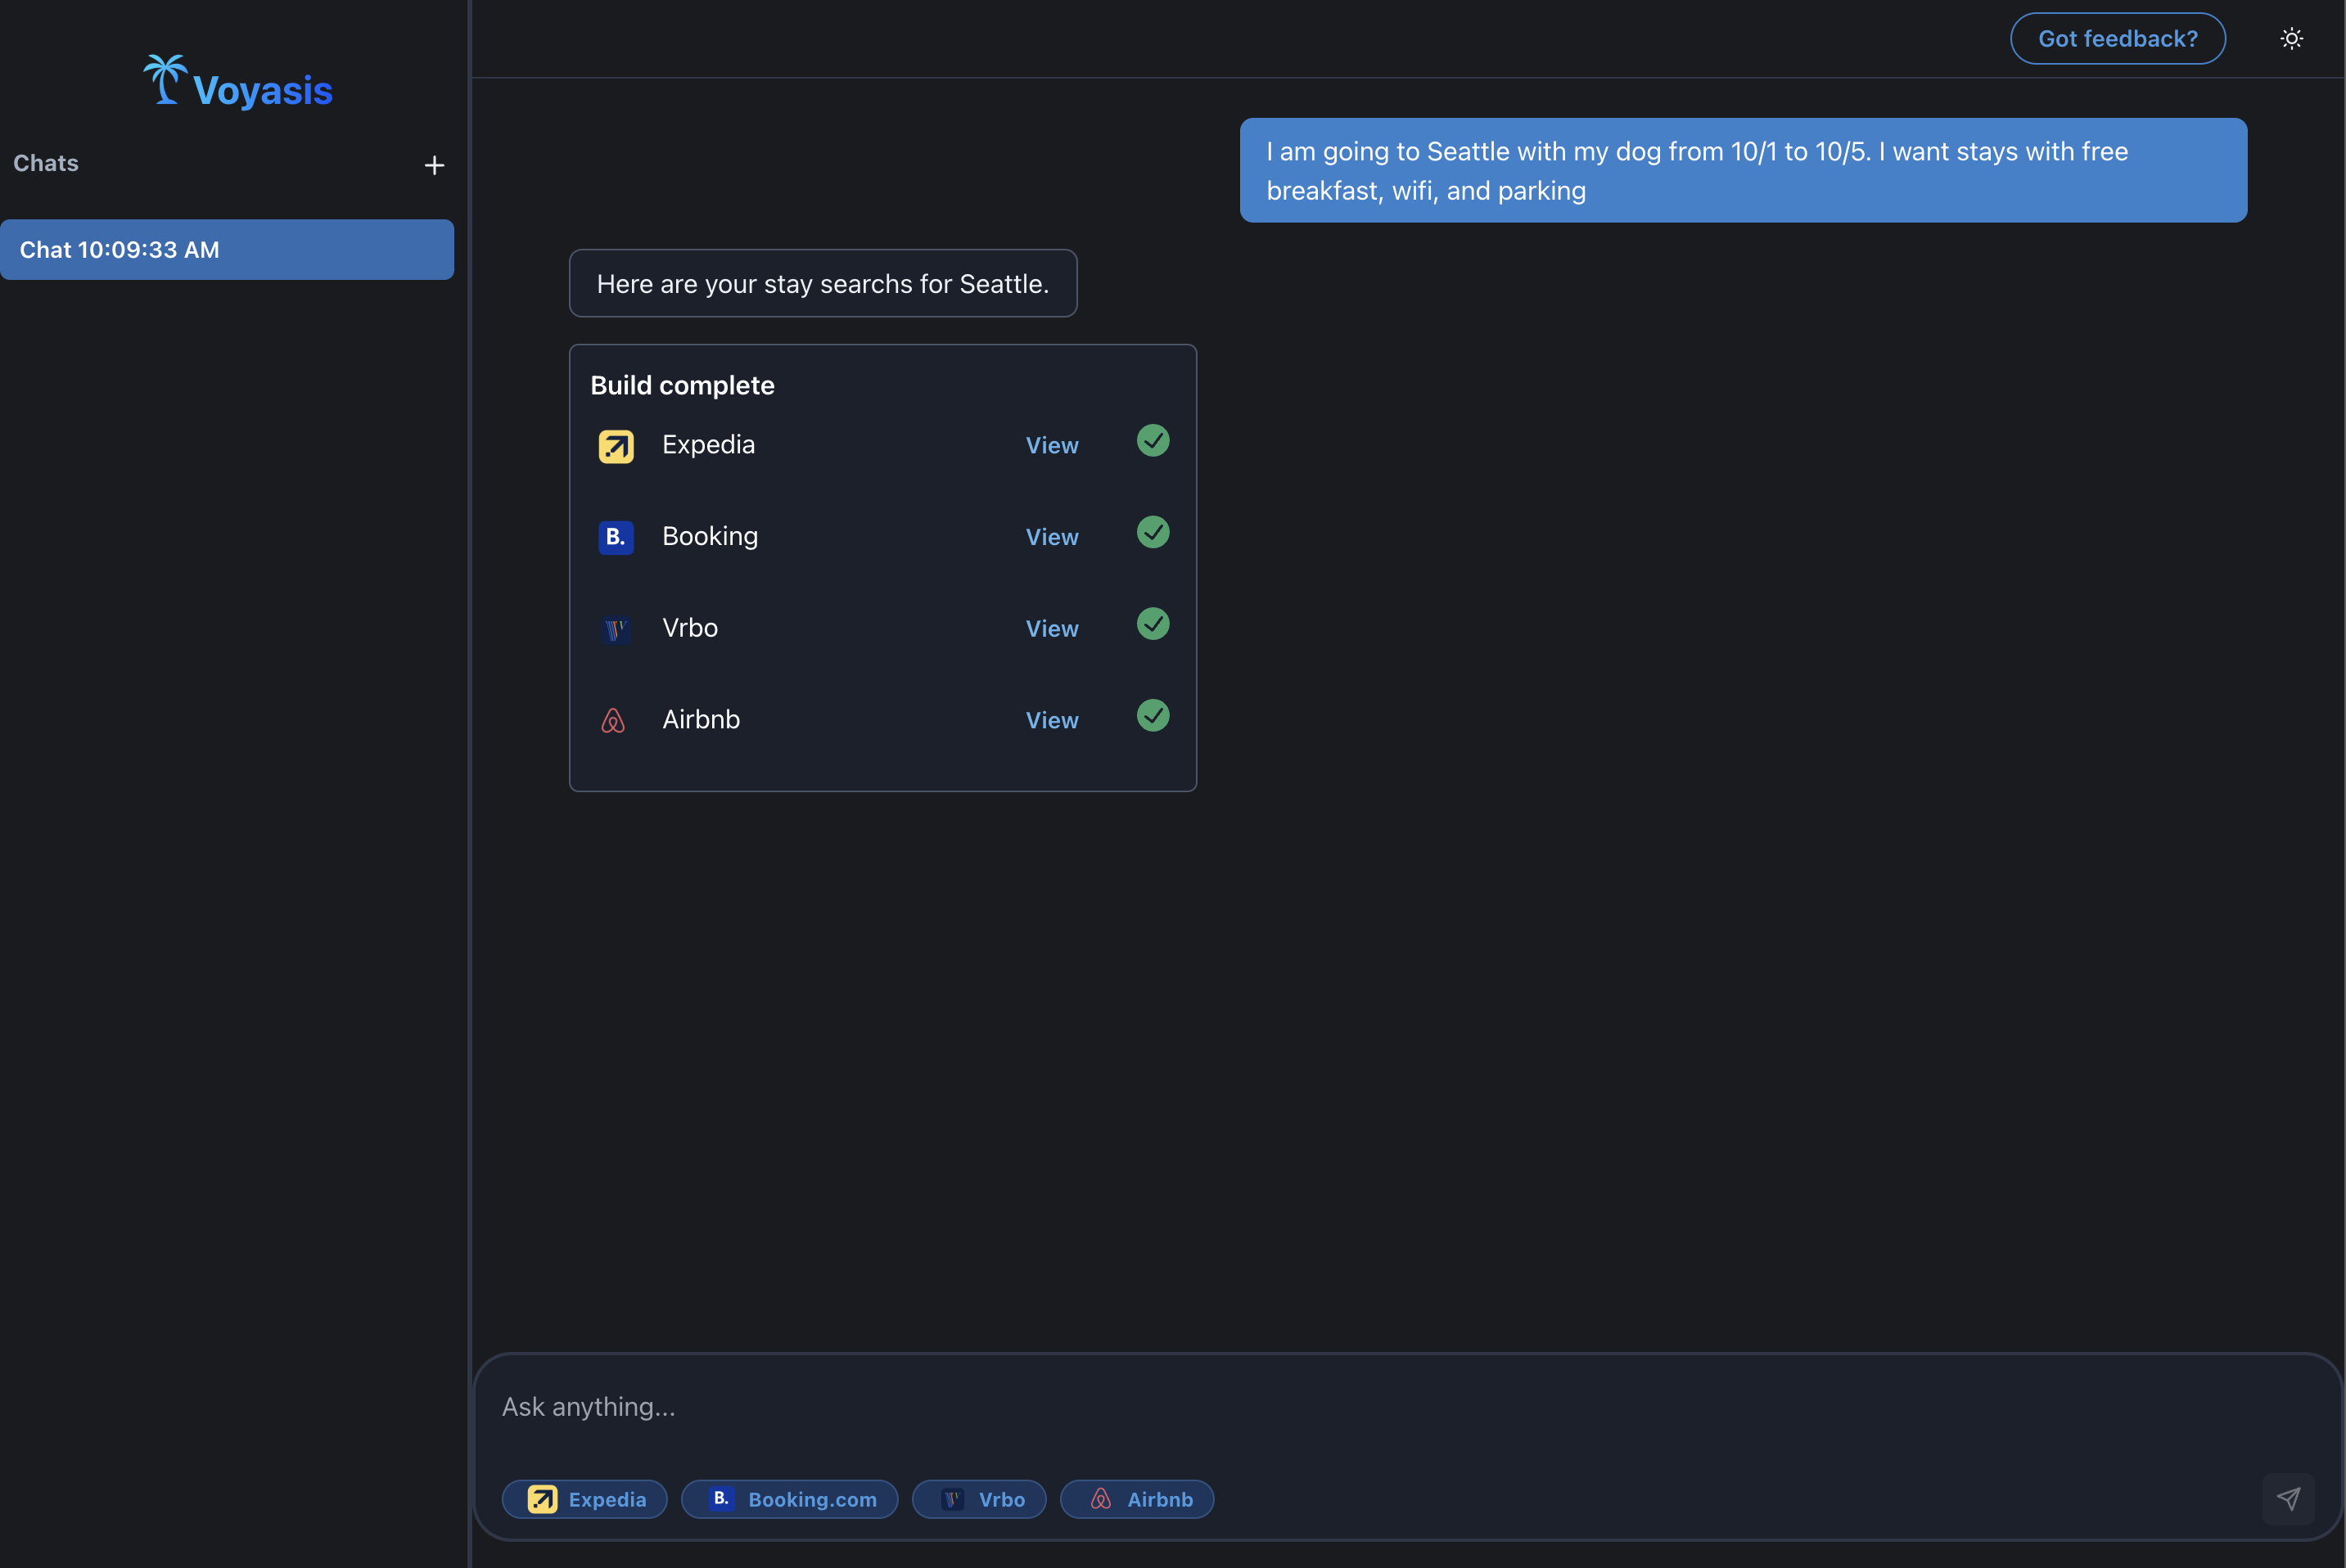Image resolution: width=2346 pixels, height=1568 pixels.
Task: Toggle light mode with the sun icon
Action: point(2291,39)
